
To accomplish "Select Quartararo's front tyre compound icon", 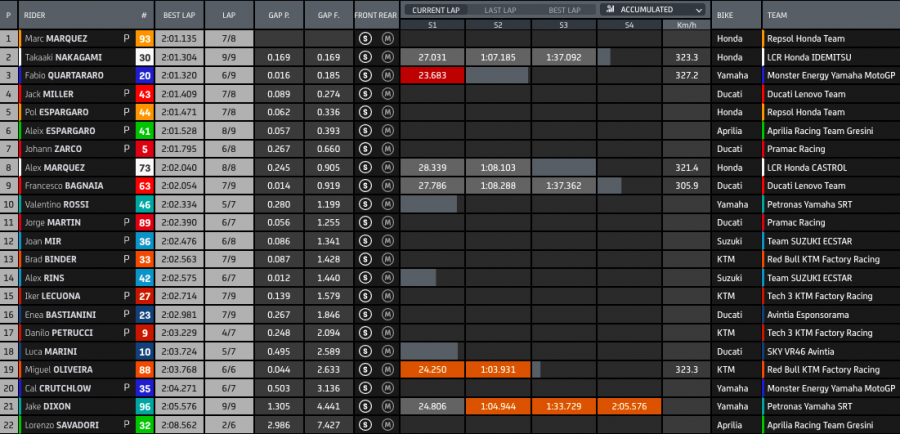I will [366, 76].
